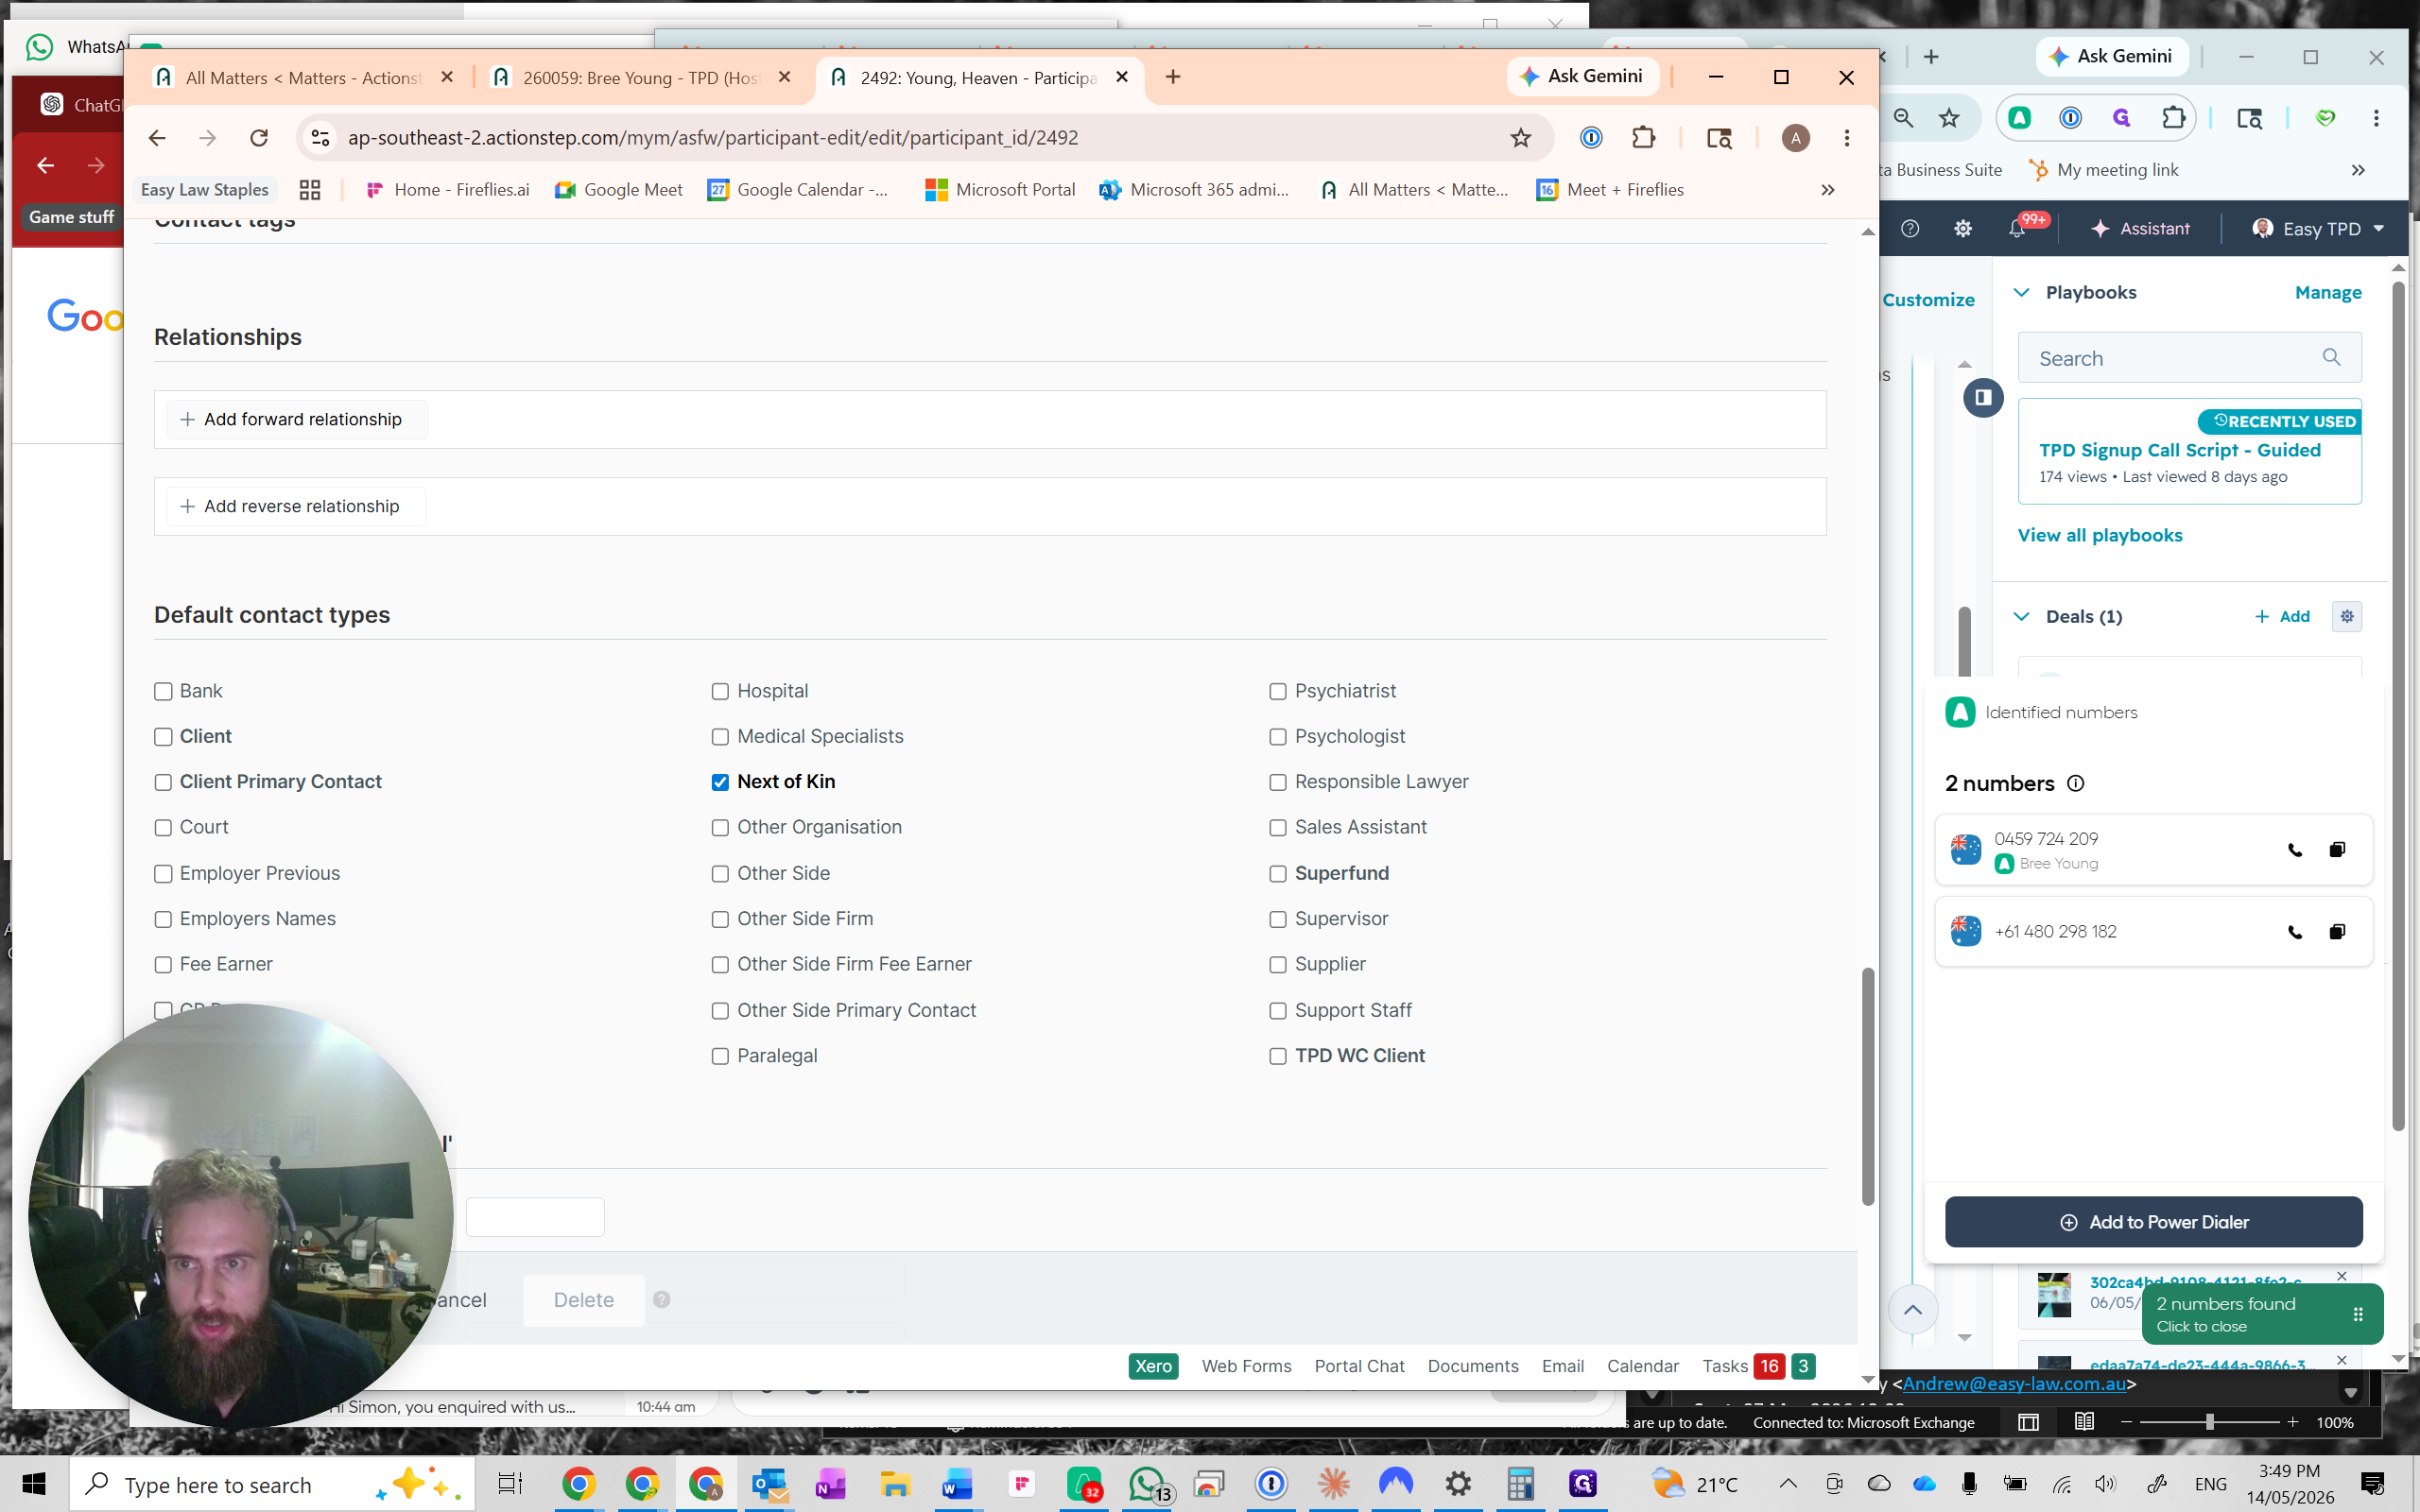Viewport: 2420px width, 1512px height.
Task: Click the call icon for 0459 724 209
Action: point(2295,850)
